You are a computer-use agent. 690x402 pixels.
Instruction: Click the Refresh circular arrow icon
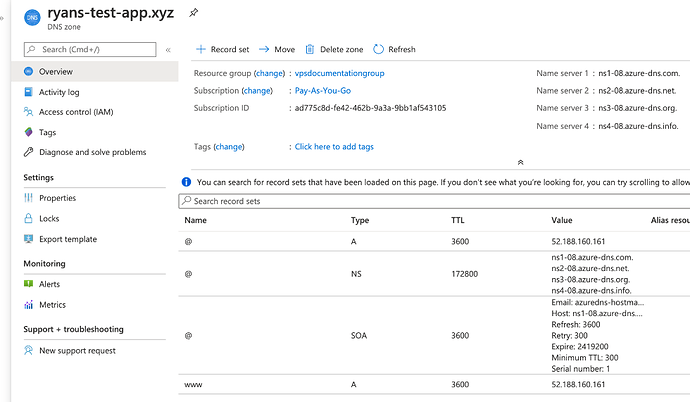tap(378, 49)
